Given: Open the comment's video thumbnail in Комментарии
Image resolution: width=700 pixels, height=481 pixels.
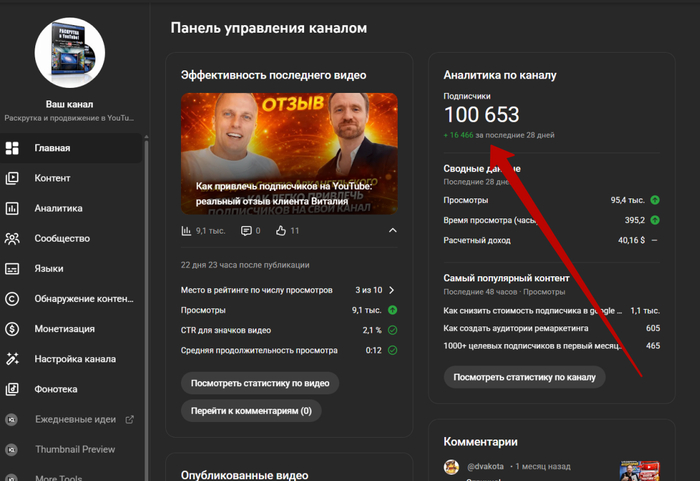Looking at the screenshot, I should 639,471.
